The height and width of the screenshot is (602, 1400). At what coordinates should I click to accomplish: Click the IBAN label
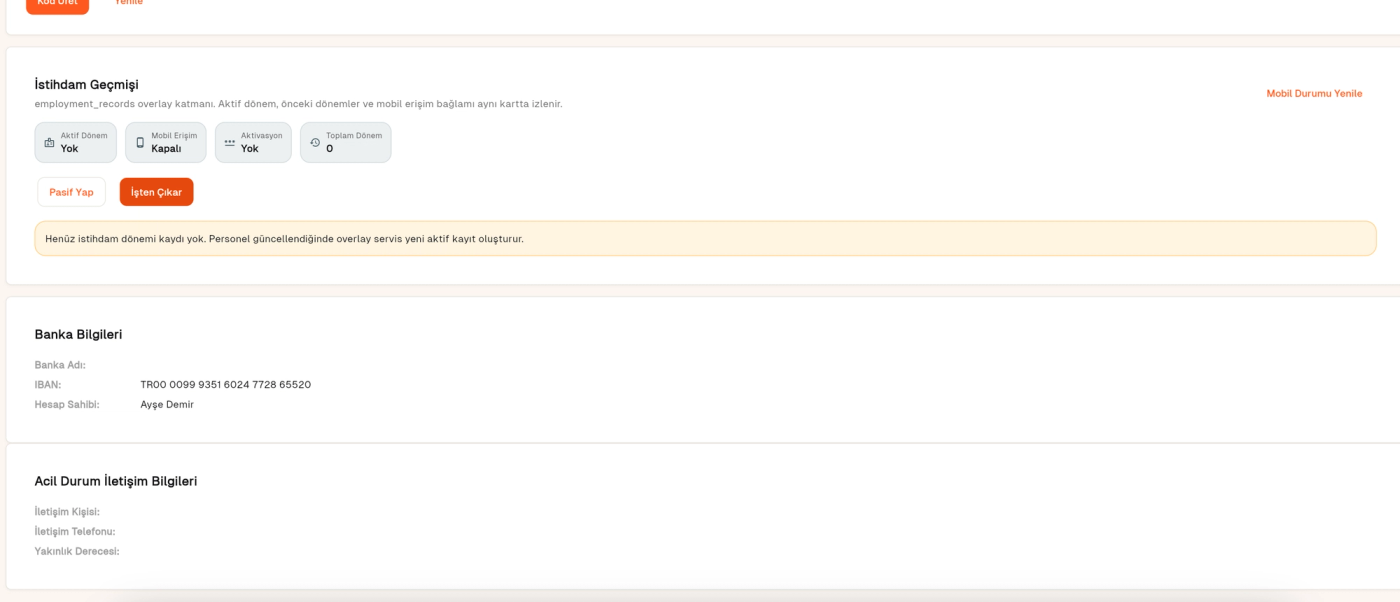click(48, 385)
